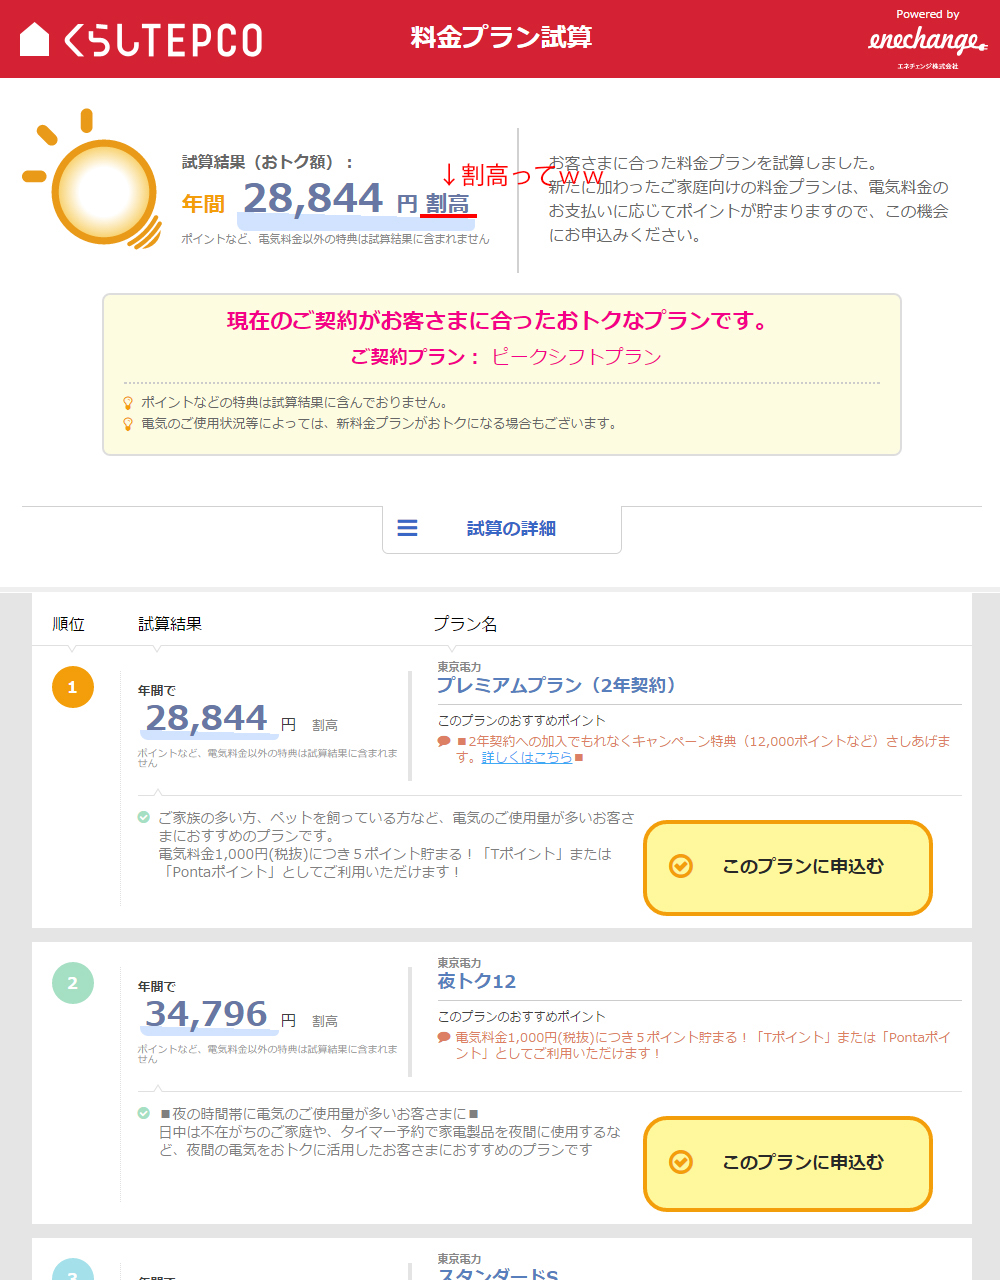1000x1280 pixels.
Task: Click the green checkmark beside ご家族の多い方 description
Action: pyautogui.click(x=144, y=818)
